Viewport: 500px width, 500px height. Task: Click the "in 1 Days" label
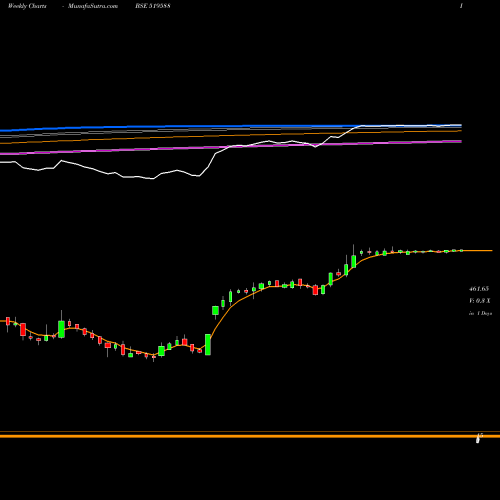tap(480, 313)
